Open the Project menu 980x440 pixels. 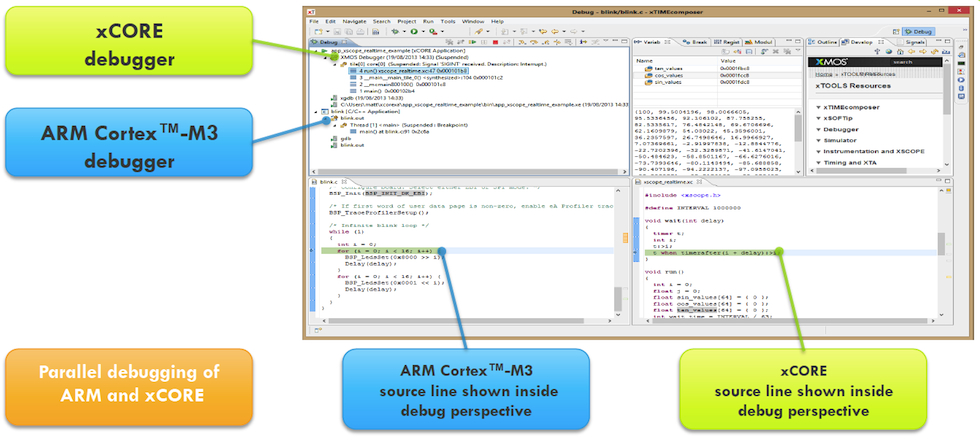click(x=406, y=21)
